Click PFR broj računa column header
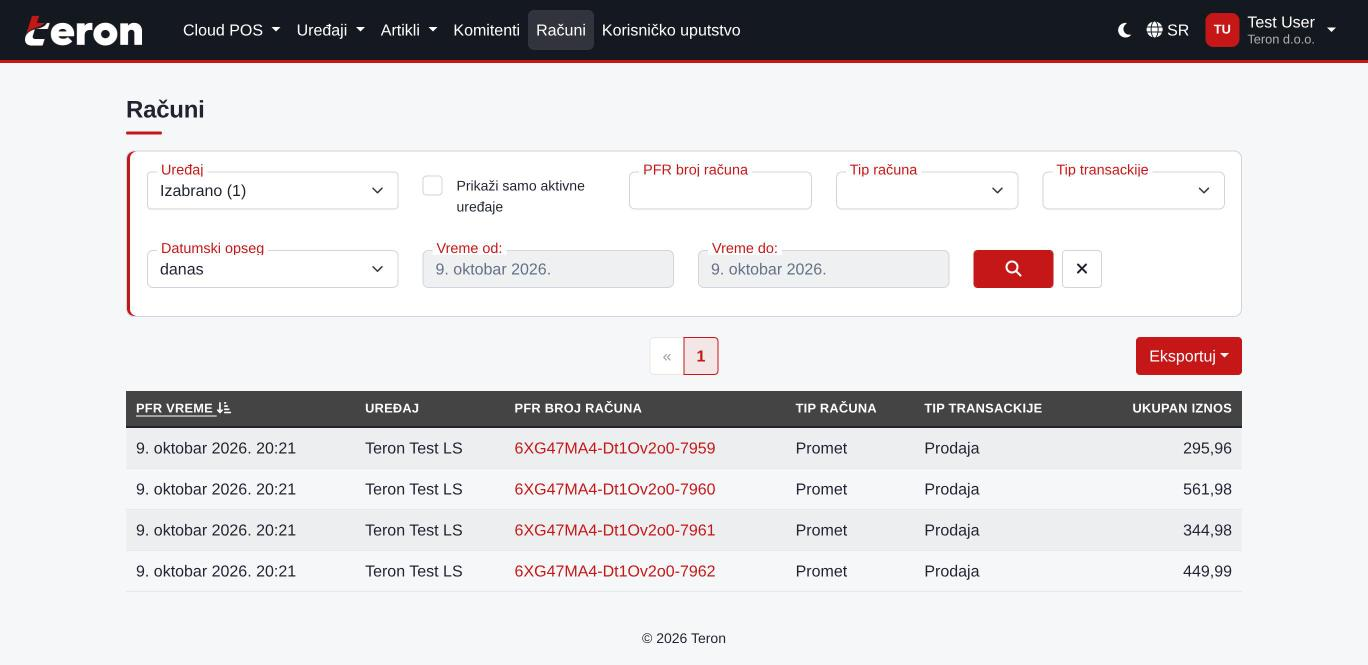Image resolution: width=1368 pixels, height=665 pixels. click(578, 408)
